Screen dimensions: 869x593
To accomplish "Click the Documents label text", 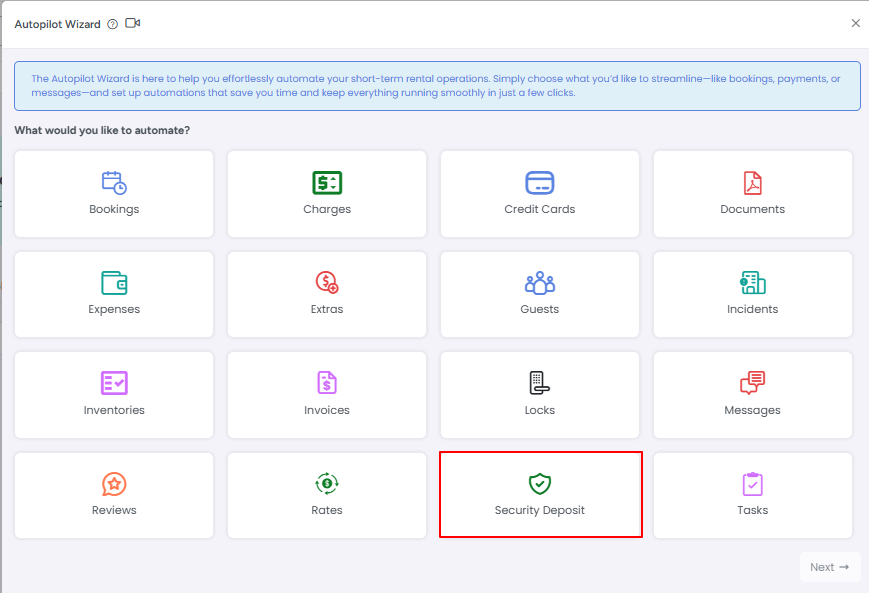I will pos(753,209).
